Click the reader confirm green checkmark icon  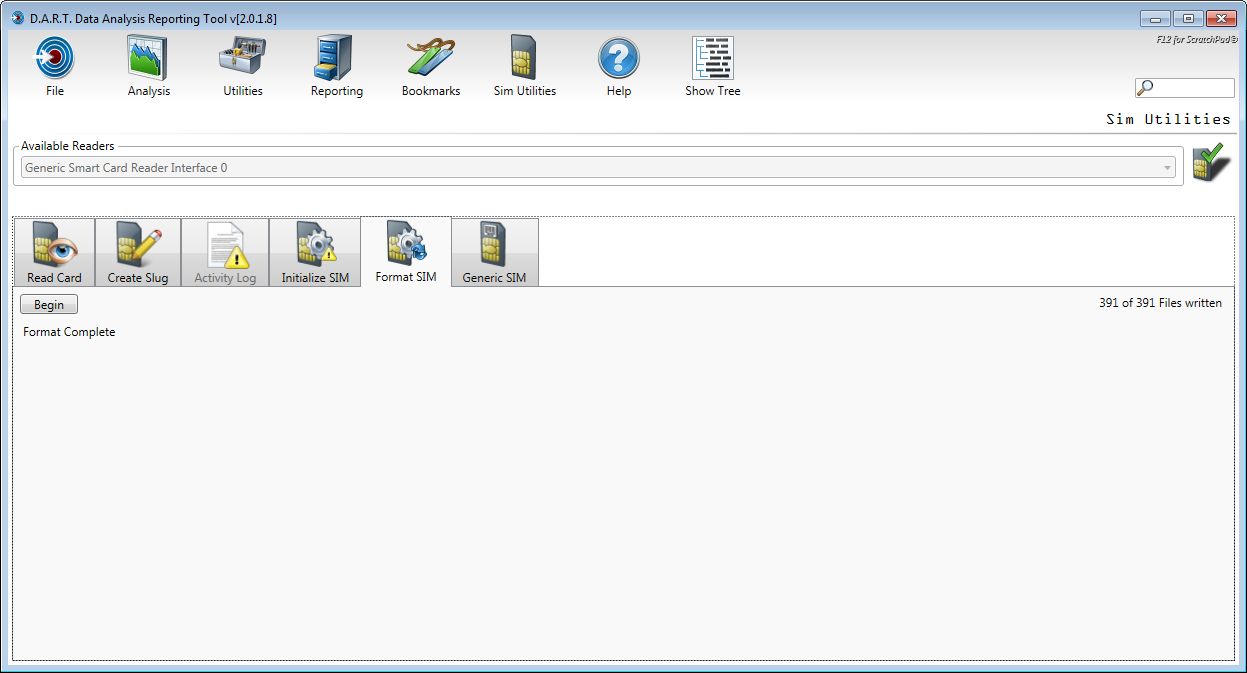(1212, 163)
